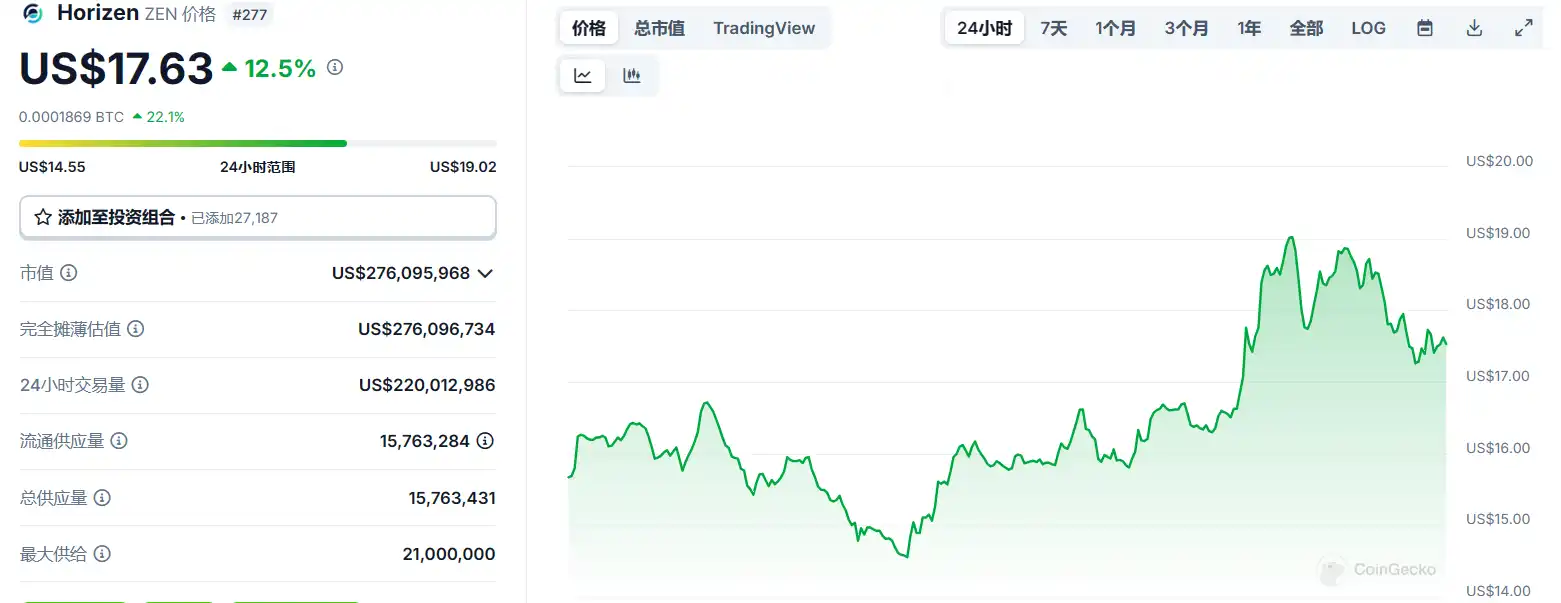Screen dimensions: 1561x603
Task: Click info icon right of 15,763,284
Action: pos(485,441)
